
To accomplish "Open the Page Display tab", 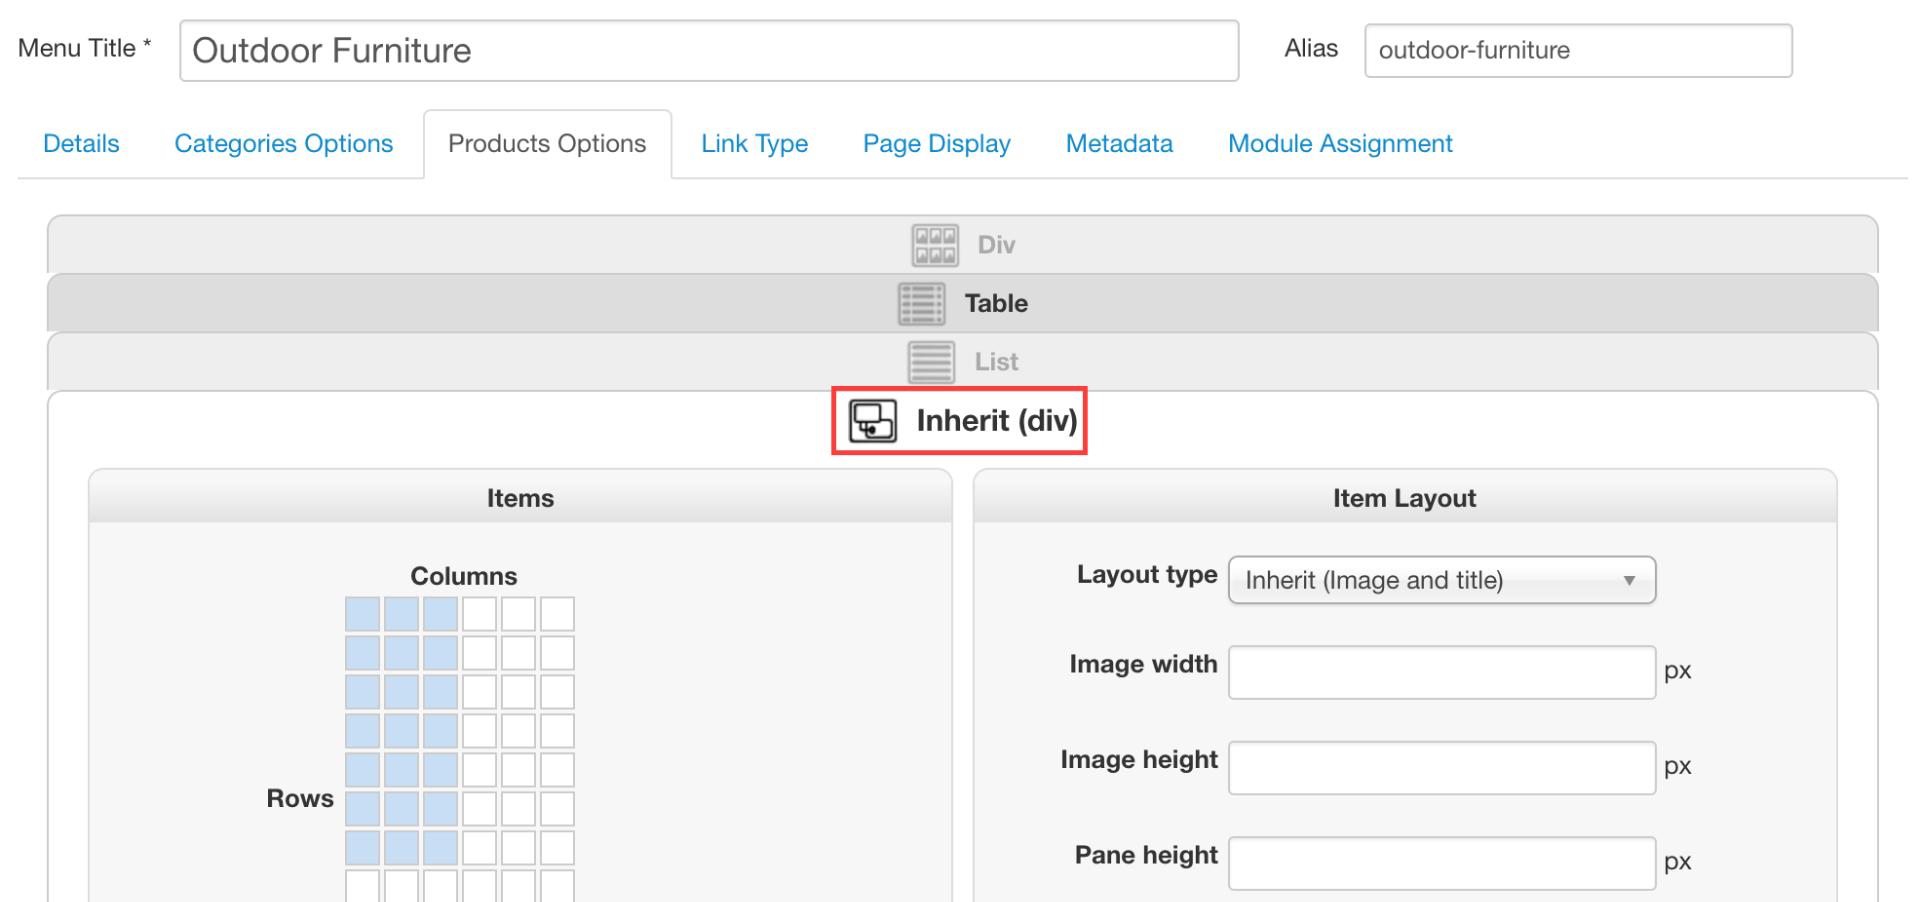I will tap(937, 144).
